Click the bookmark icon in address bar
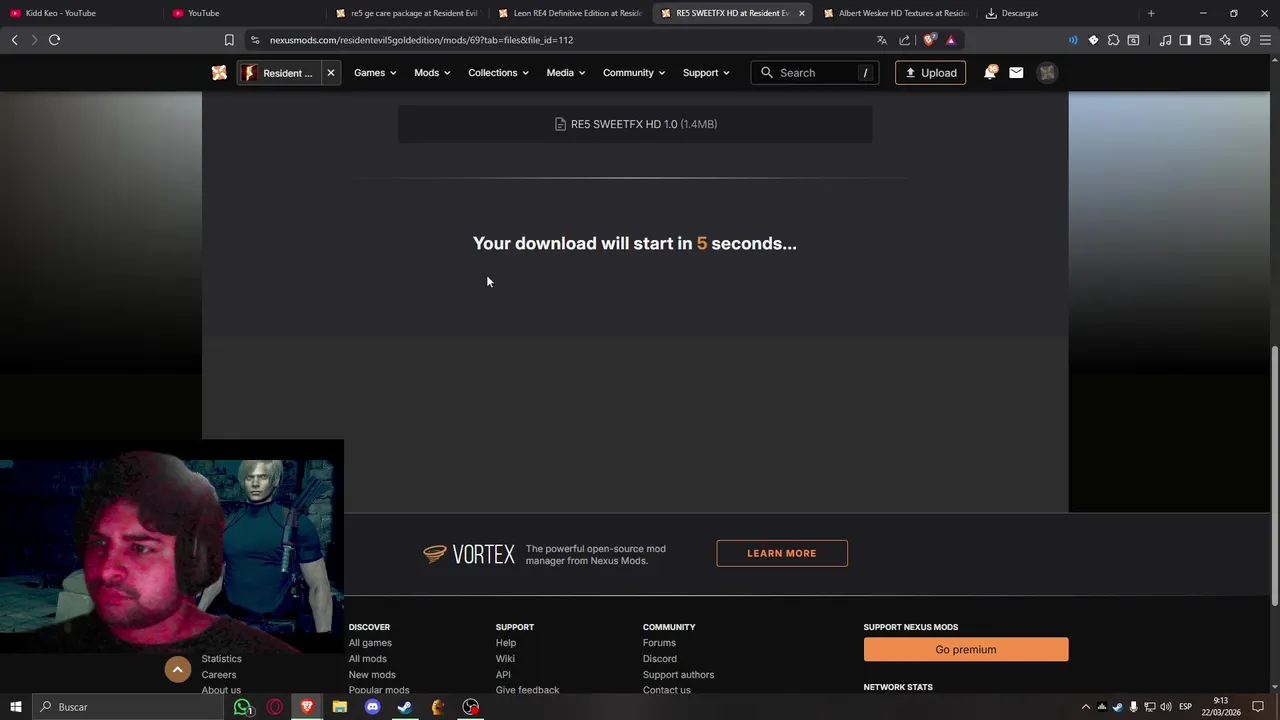 click(x=229, y=40)
